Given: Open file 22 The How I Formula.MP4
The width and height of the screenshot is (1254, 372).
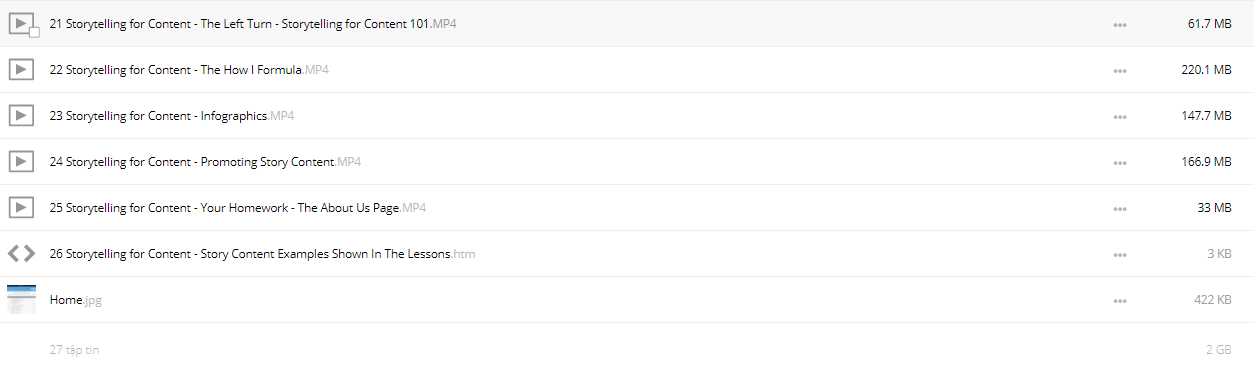Looking at the screenshot, I should pos(189,70).
